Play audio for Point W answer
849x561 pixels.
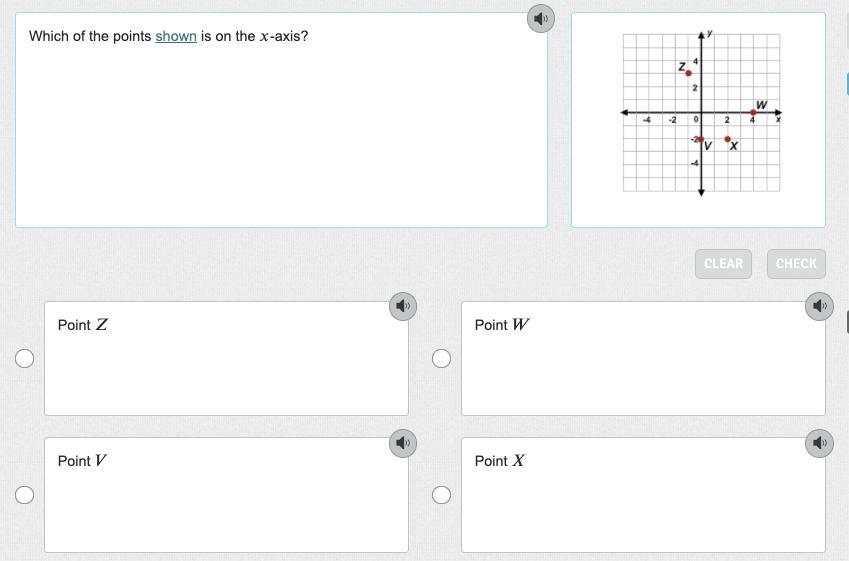819,307
